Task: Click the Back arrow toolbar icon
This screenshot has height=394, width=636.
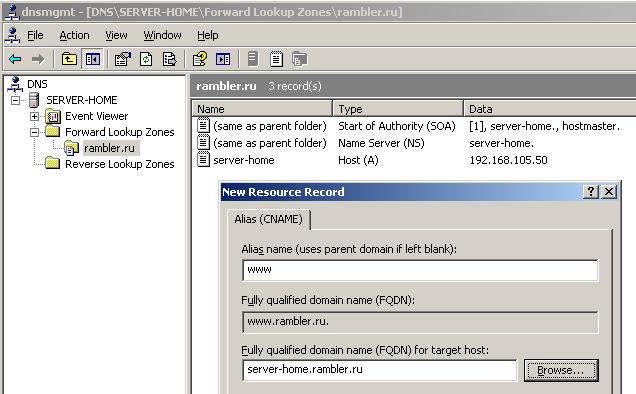Action: (15, 59)
